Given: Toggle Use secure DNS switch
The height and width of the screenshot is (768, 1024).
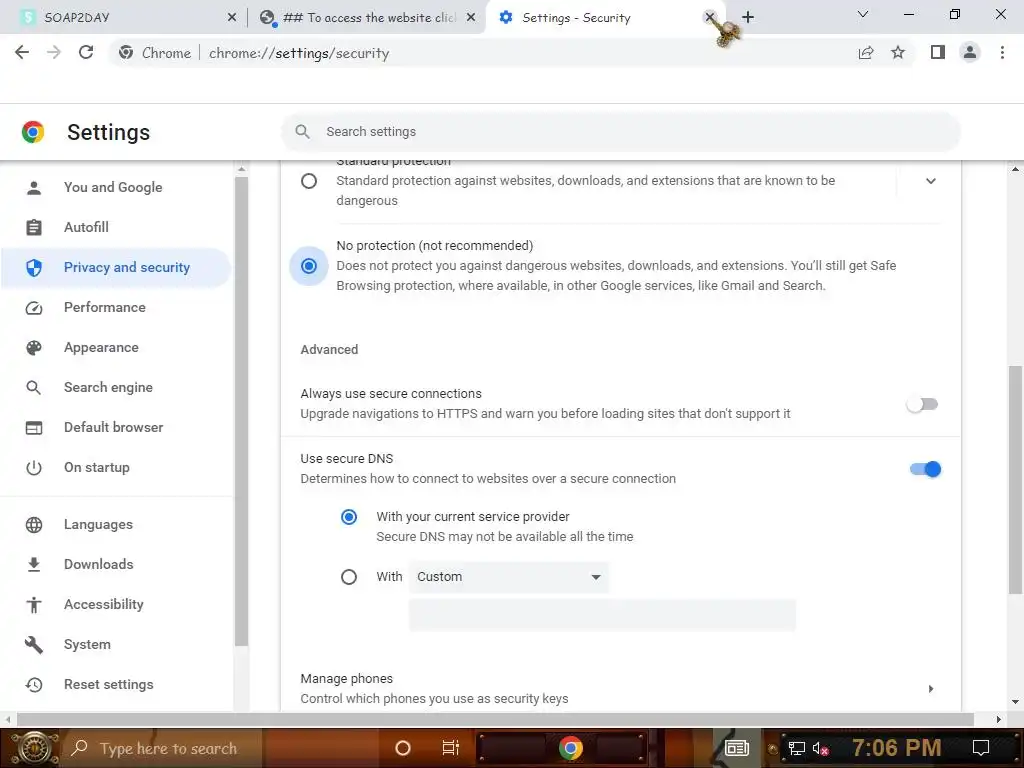Looking at the screenshot, I should click(x=925, y=469).
